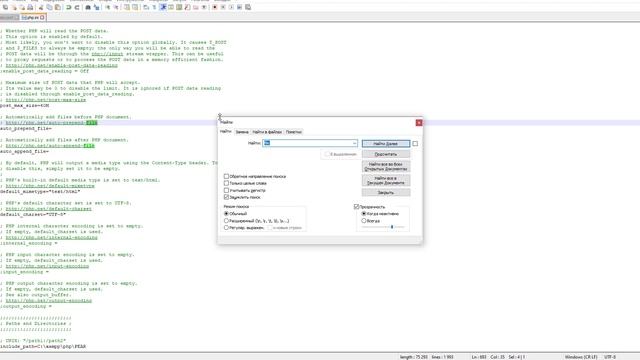640x360 pixels.
Task: Tick the small checkbox beside 'Найти далее'
Action: (x=415, y=144)
